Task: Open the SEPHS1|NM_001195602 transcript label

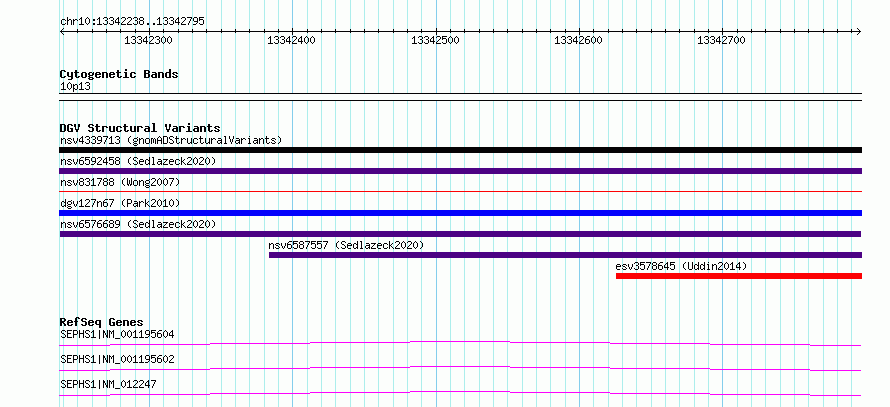Action: point(117,359)
